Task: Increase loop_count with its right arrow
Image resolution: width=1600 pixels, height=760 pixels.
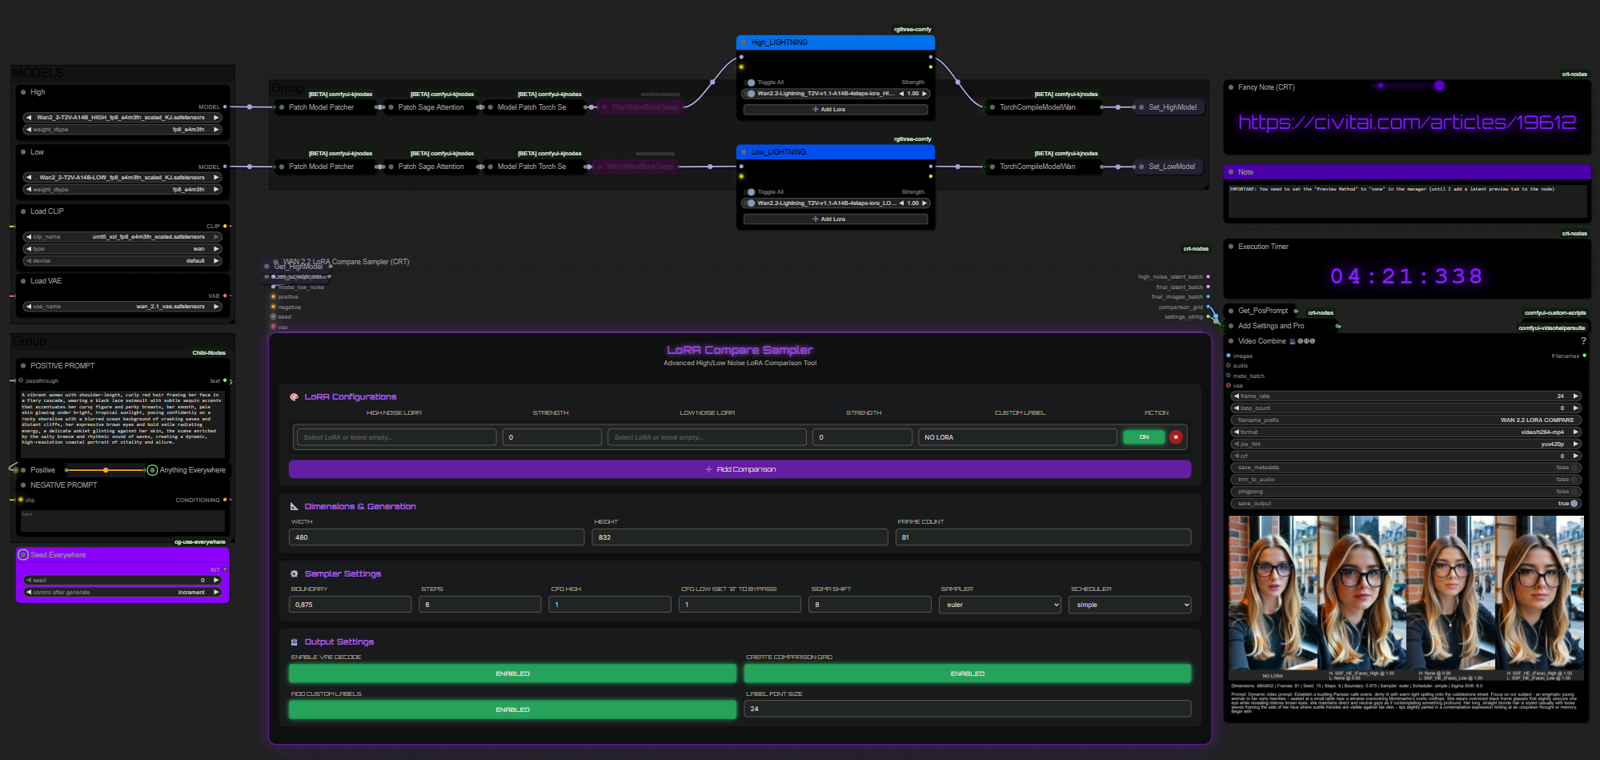Action: pyautogui.click(x=1575, y=408)
